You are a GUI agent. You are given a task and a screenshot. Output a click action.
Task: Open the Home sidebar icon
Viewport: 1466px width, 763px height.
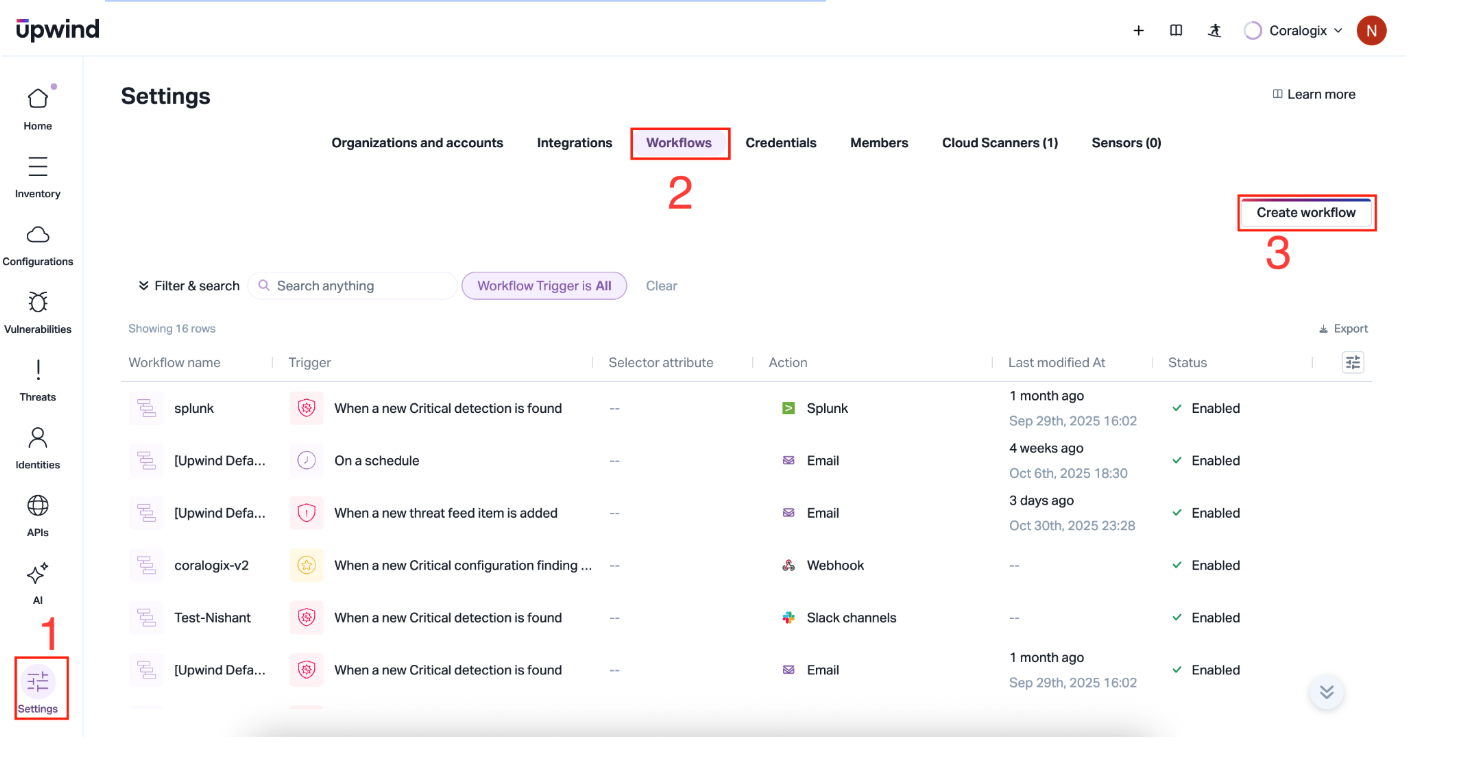point(38,99)
